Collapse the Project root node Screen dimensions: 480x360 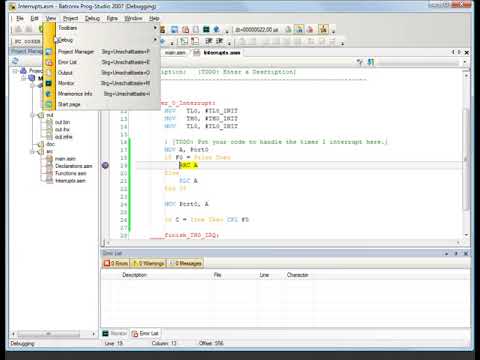tap(15, 71)
